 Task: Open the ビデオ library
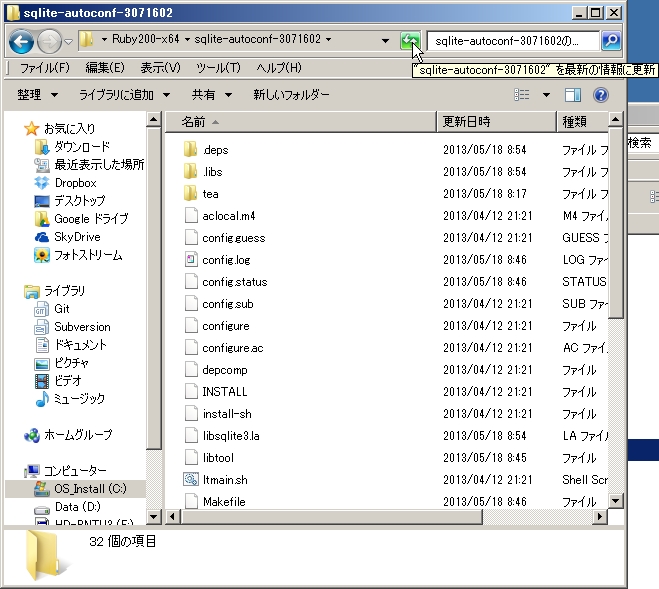[58, 381]
